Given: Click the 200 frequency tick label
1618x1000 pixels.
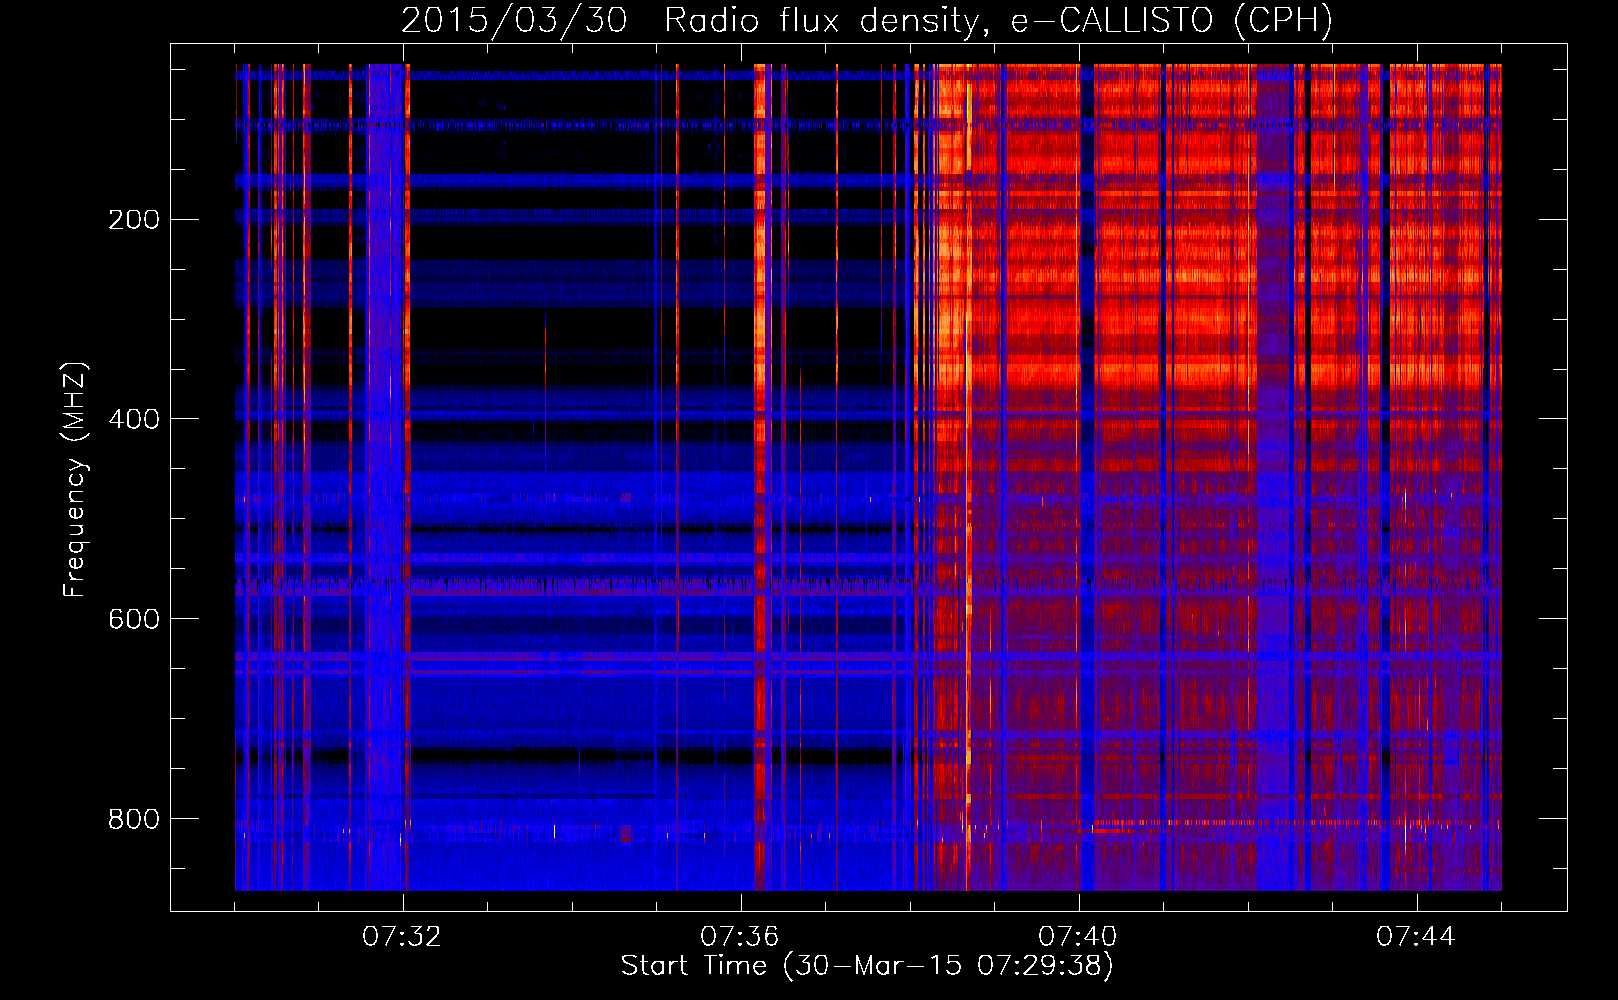Looking at the screenshot, I should [x=134, y=220].
